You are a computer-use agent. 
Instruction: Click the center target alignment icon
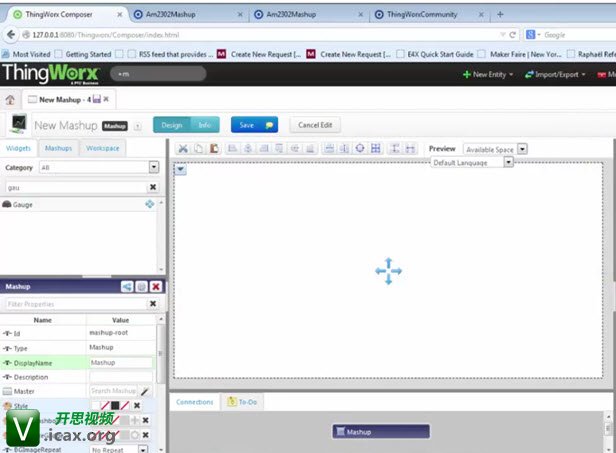(x=360, y=148)
